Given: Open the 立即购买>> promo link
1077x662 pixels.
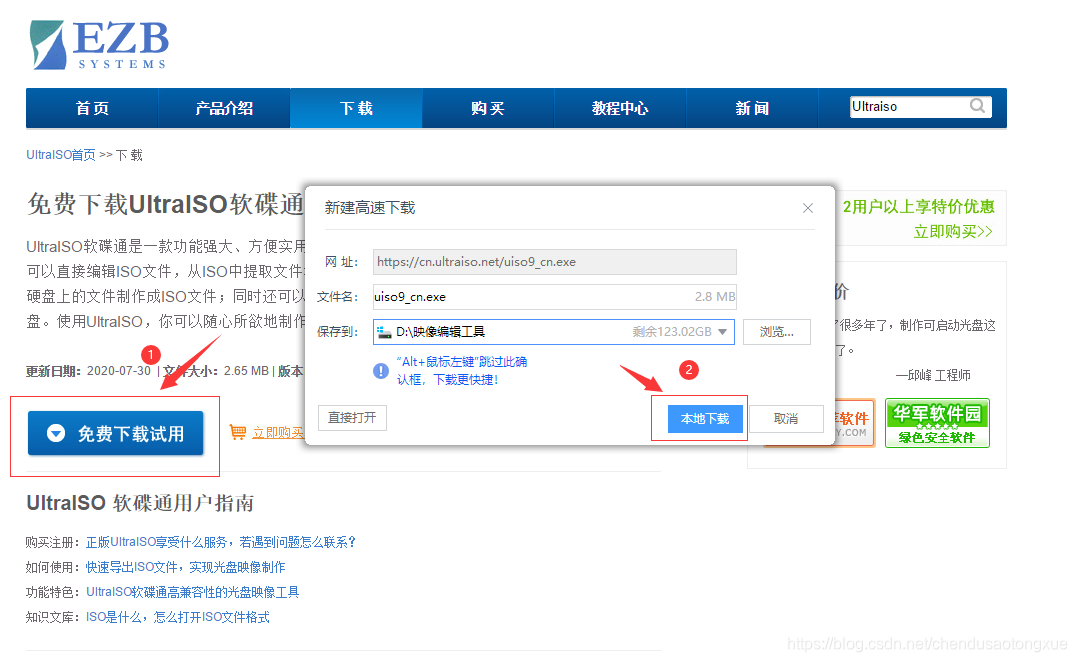Looking at the screenshot, I should click(x=953, y=231).
